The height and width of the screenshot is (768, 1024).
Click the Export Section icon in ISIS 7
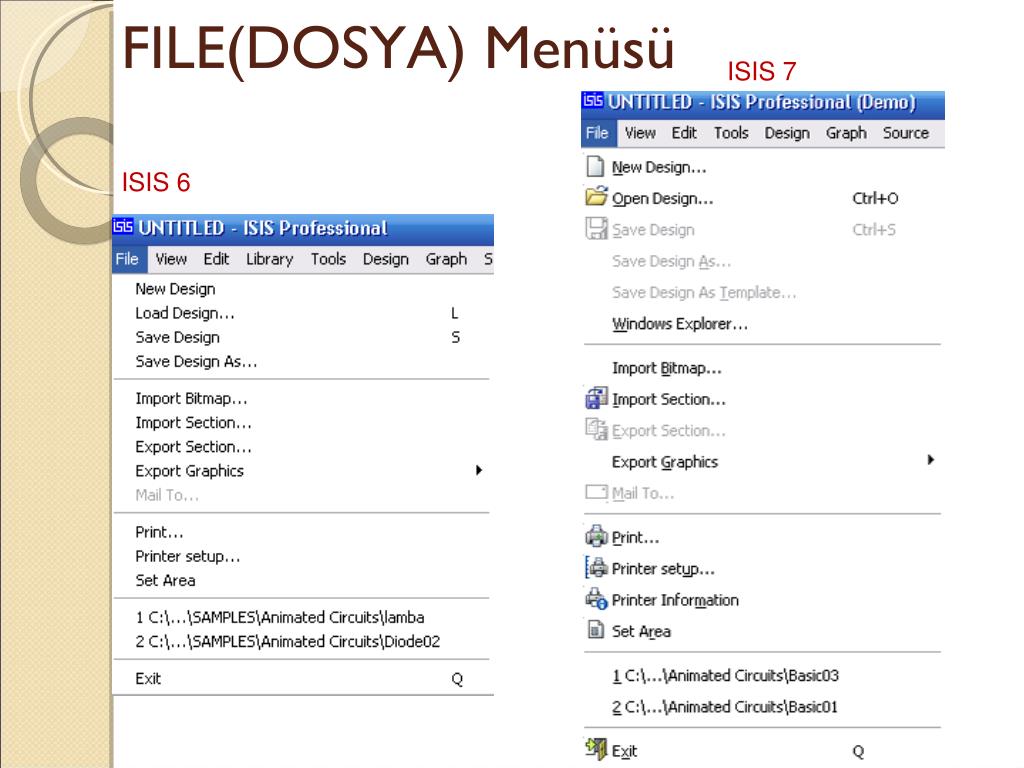[x=596, y=429]
